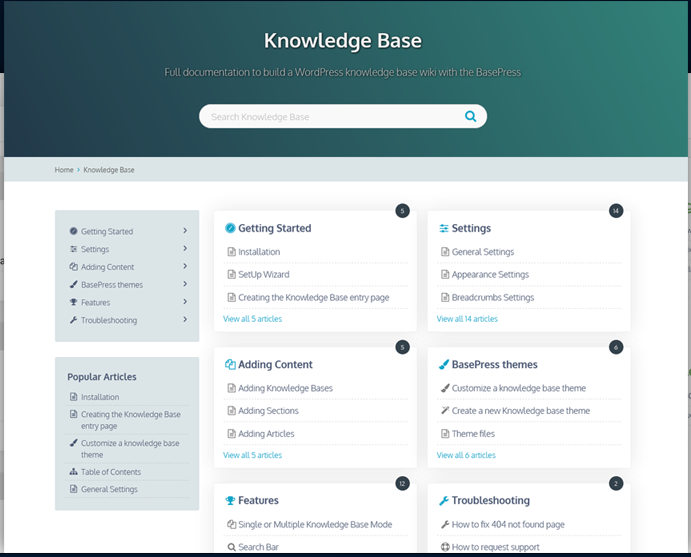Click wrench icon beside sidebar Troubleshooting
The height and width of the screenshot is (557, 691).
pos(73,320)
